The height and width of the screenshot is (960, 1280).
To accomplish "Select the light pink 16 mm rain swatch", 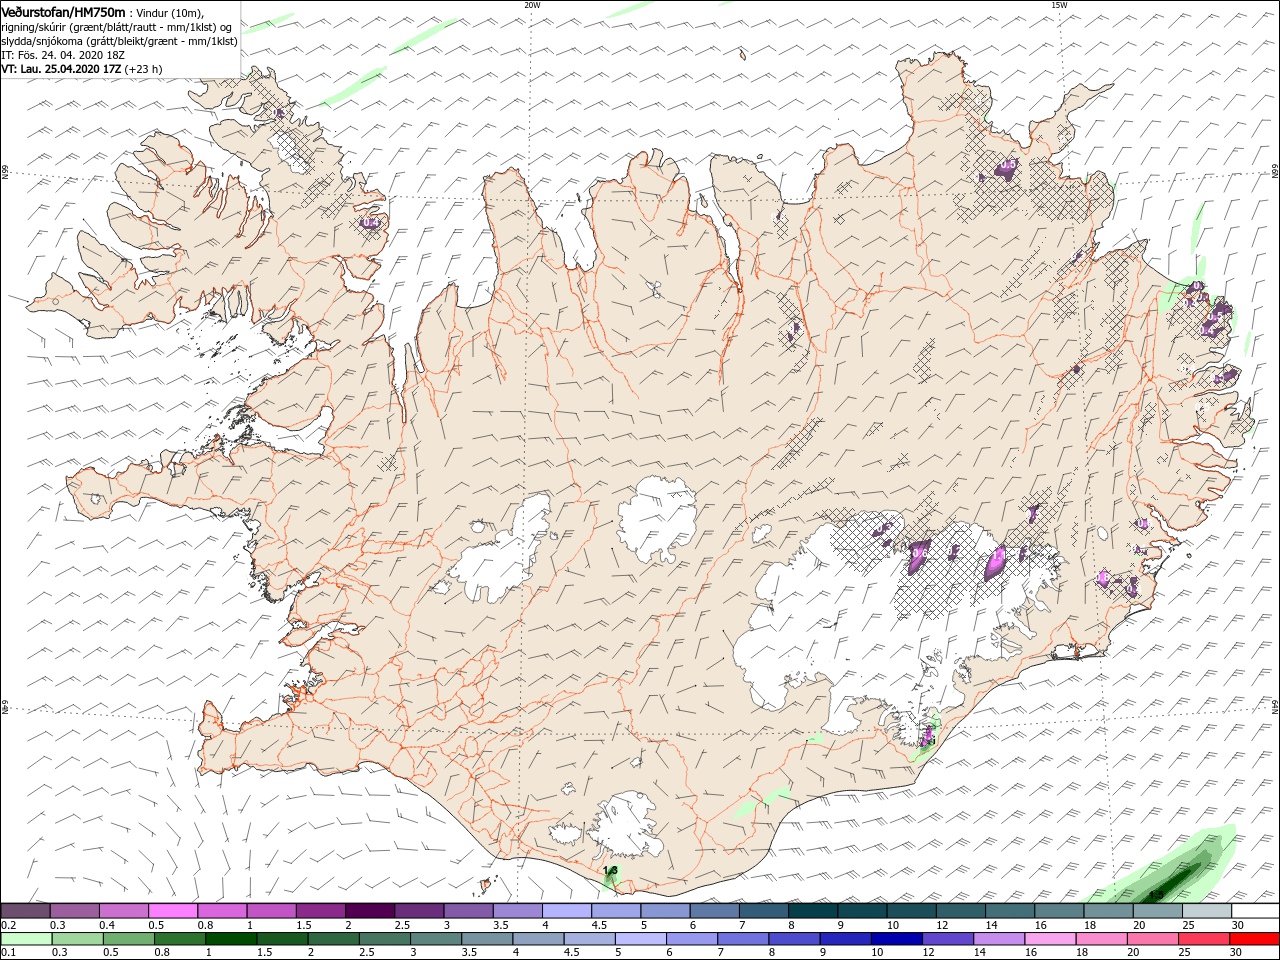I will click(x=1050, y=939).
